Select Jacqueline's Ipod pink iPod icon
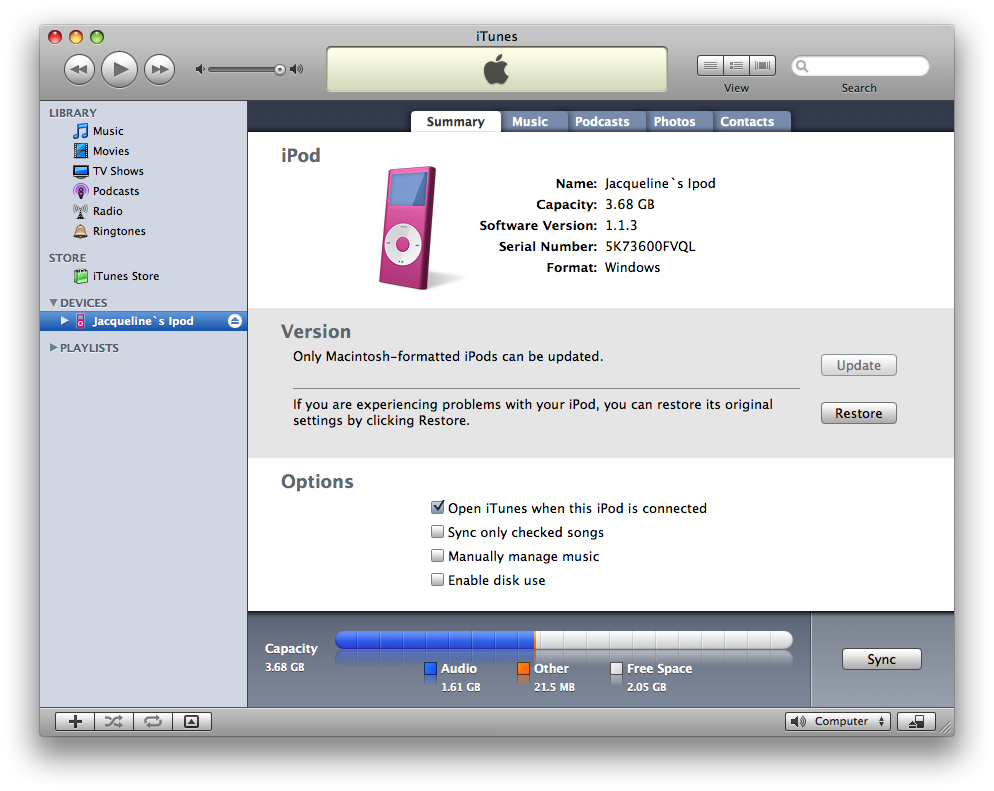994x791 pixels. pos(81,321)
